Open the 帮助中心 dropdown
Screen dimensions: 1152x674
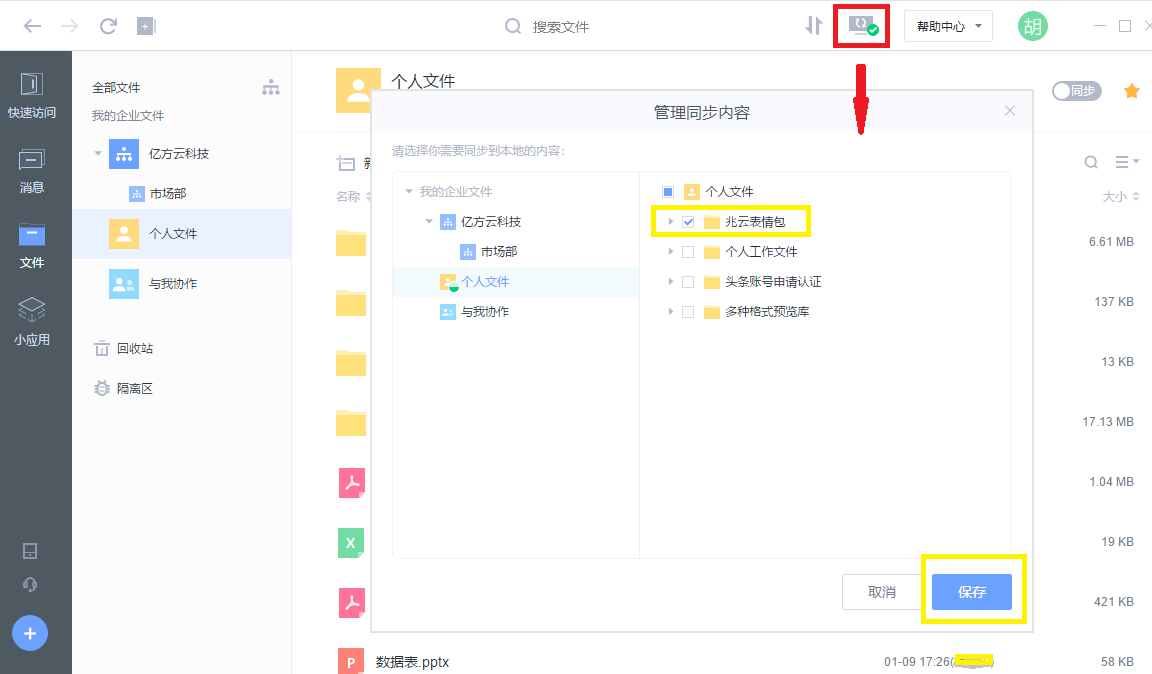[946, 25]
